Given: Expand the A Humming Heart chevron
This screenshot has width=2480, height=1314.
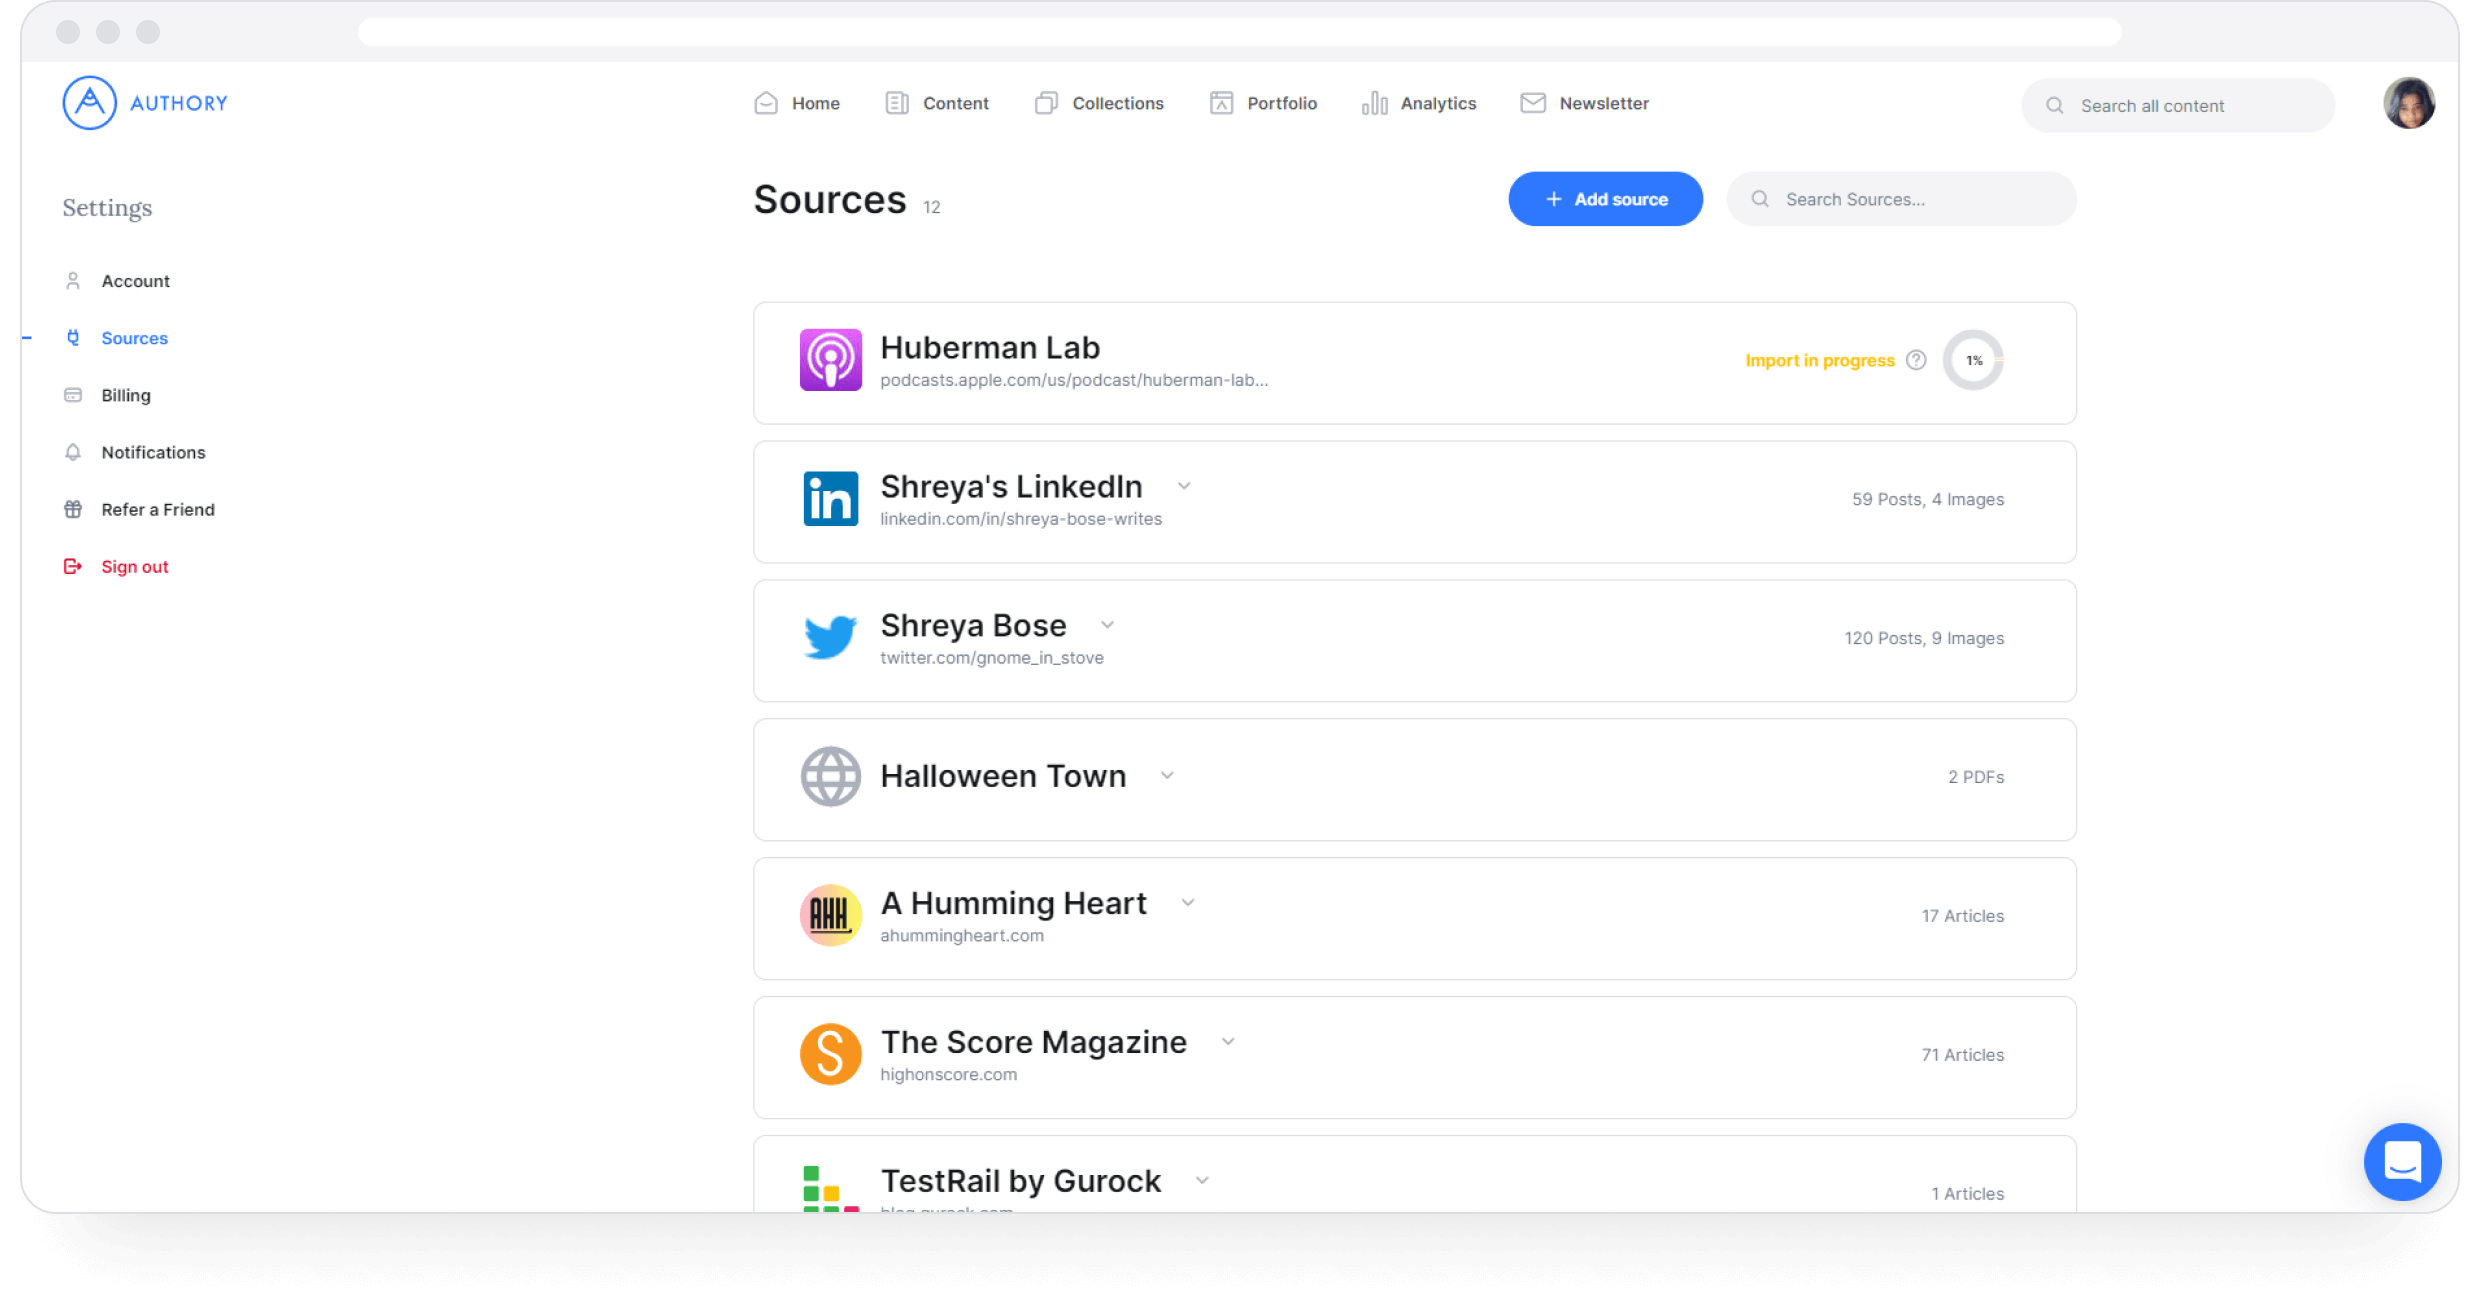Looking at the screenshot, I should pos(1188,903).
